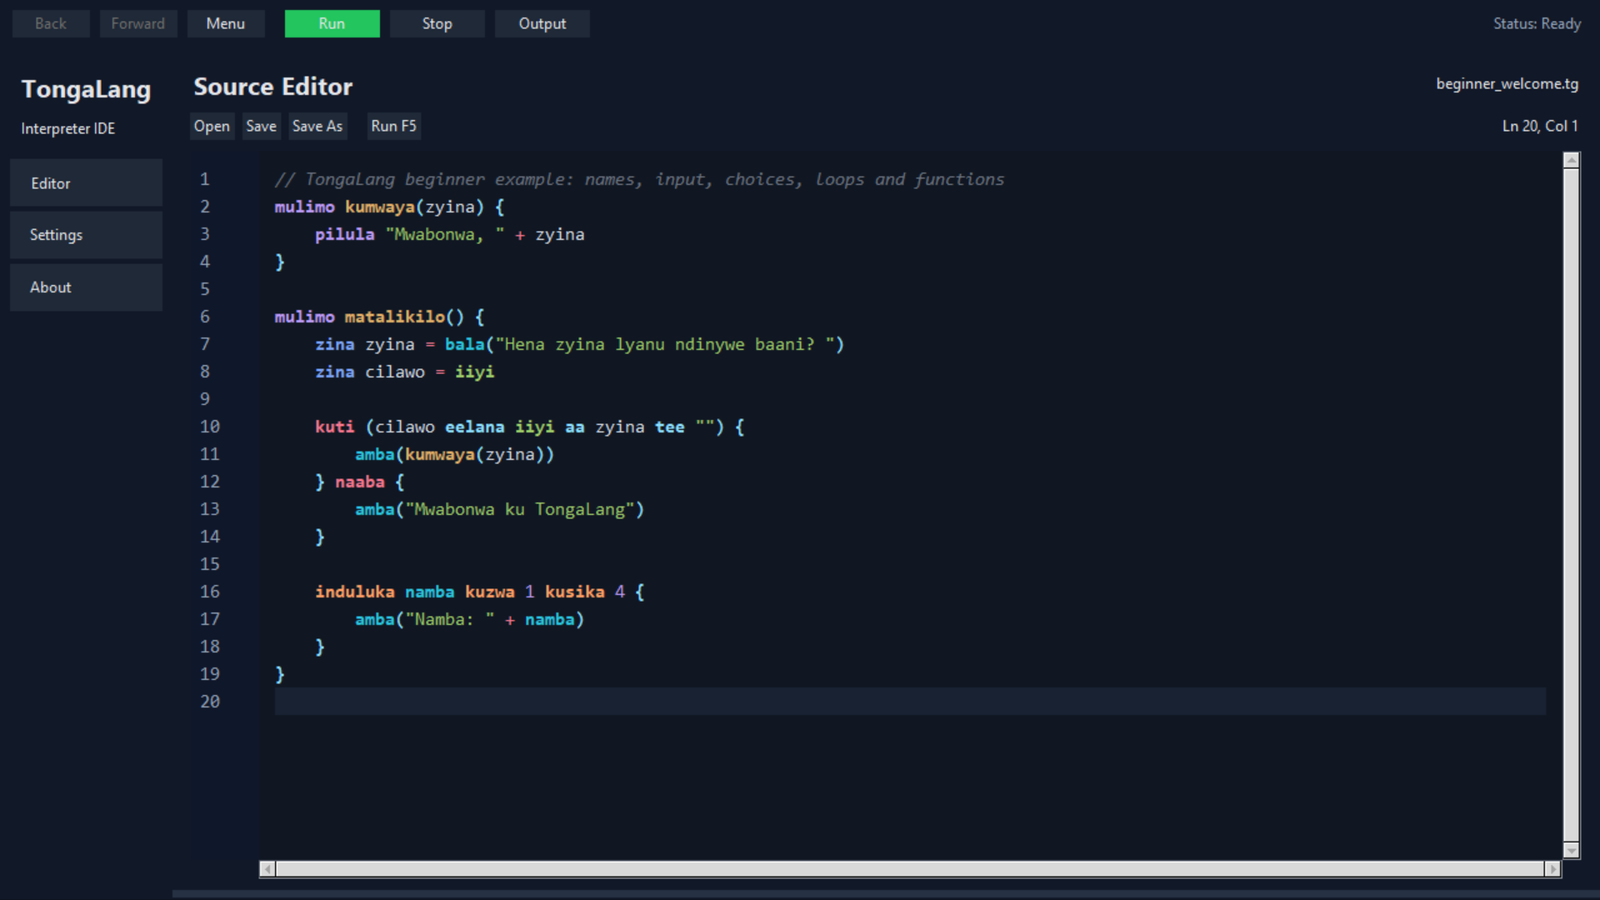Open Settings in the sidebar
The width and height of the screenshot is (1600, 900).
click(86, 235)
